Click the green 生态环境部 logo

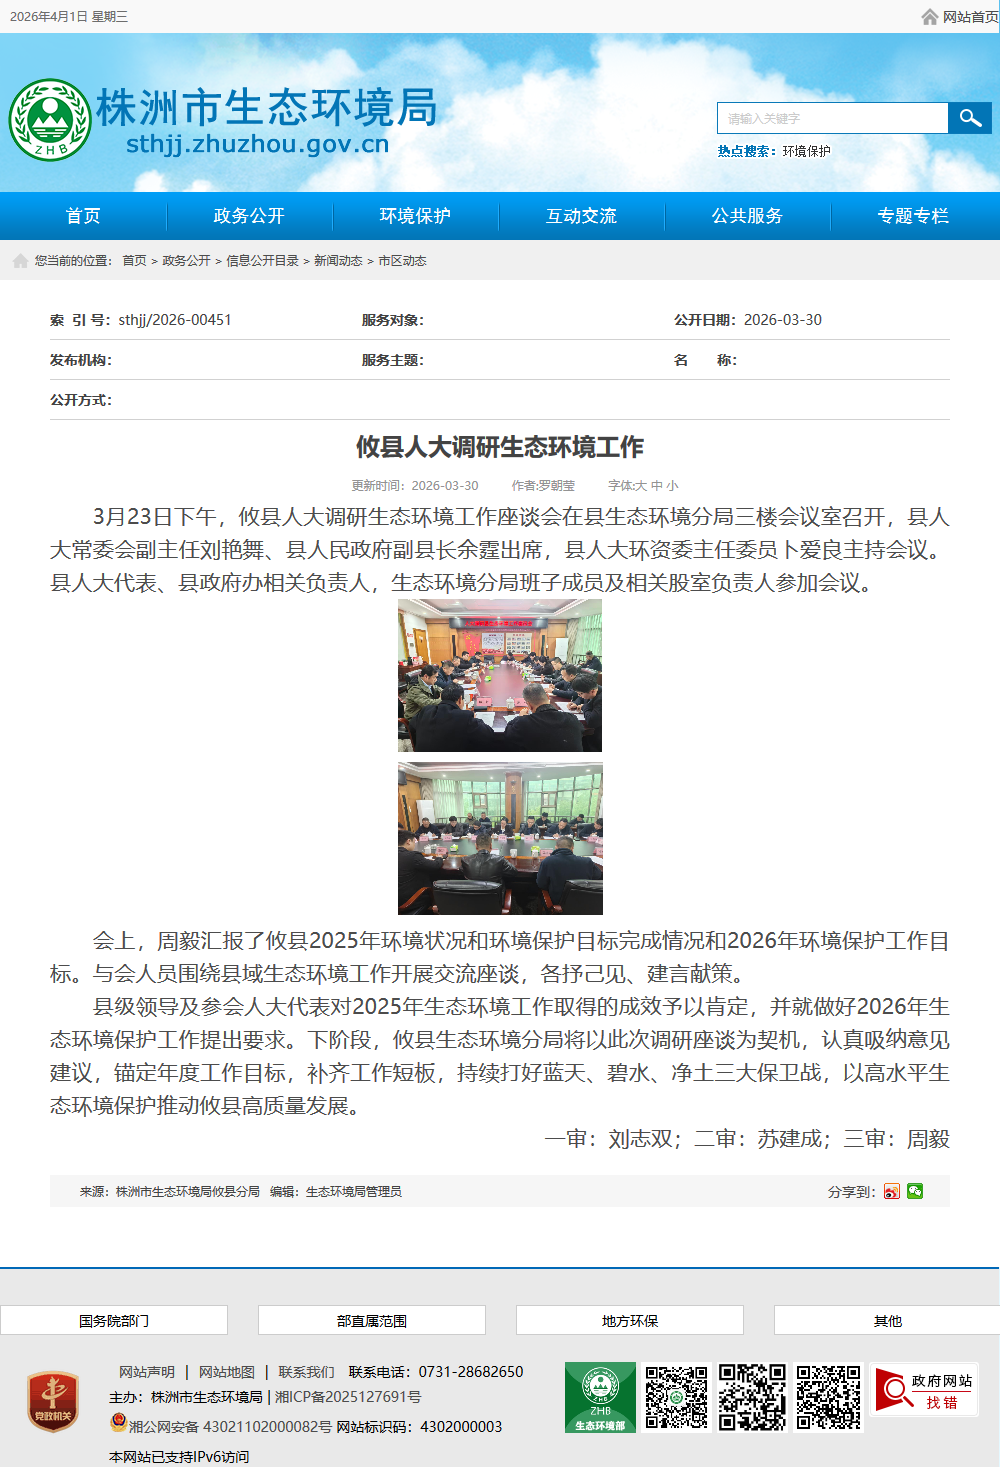[600, 1397]
